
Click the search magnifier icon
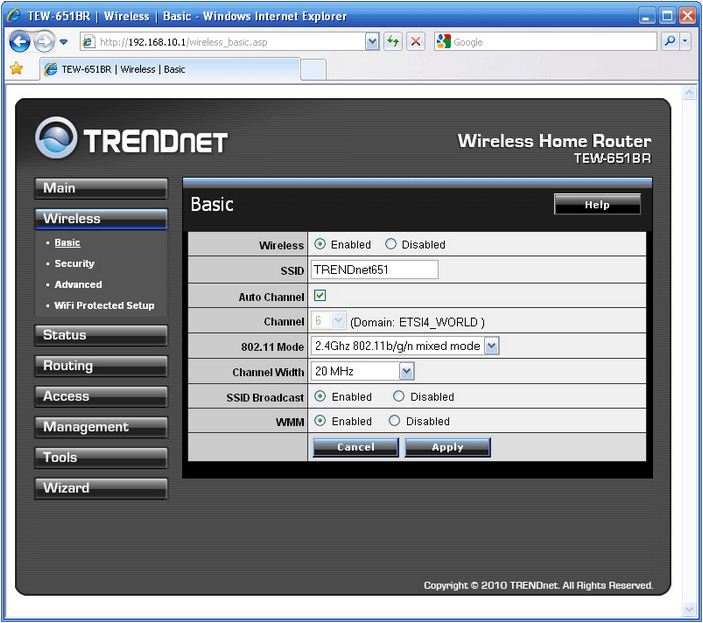(x=670, y=42)
